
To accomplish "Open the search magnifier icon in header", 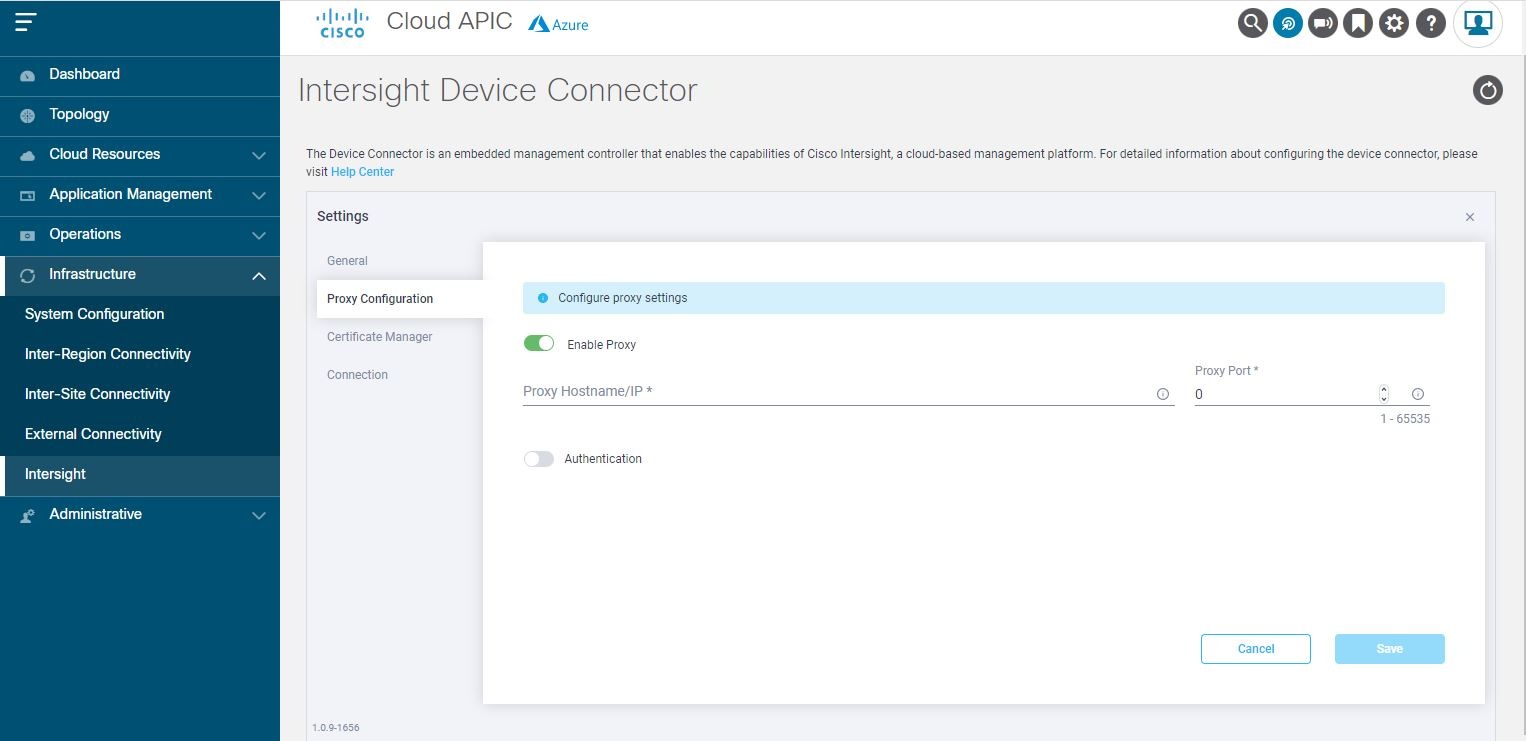I will pyautogui.click(x=1252, y=23).
